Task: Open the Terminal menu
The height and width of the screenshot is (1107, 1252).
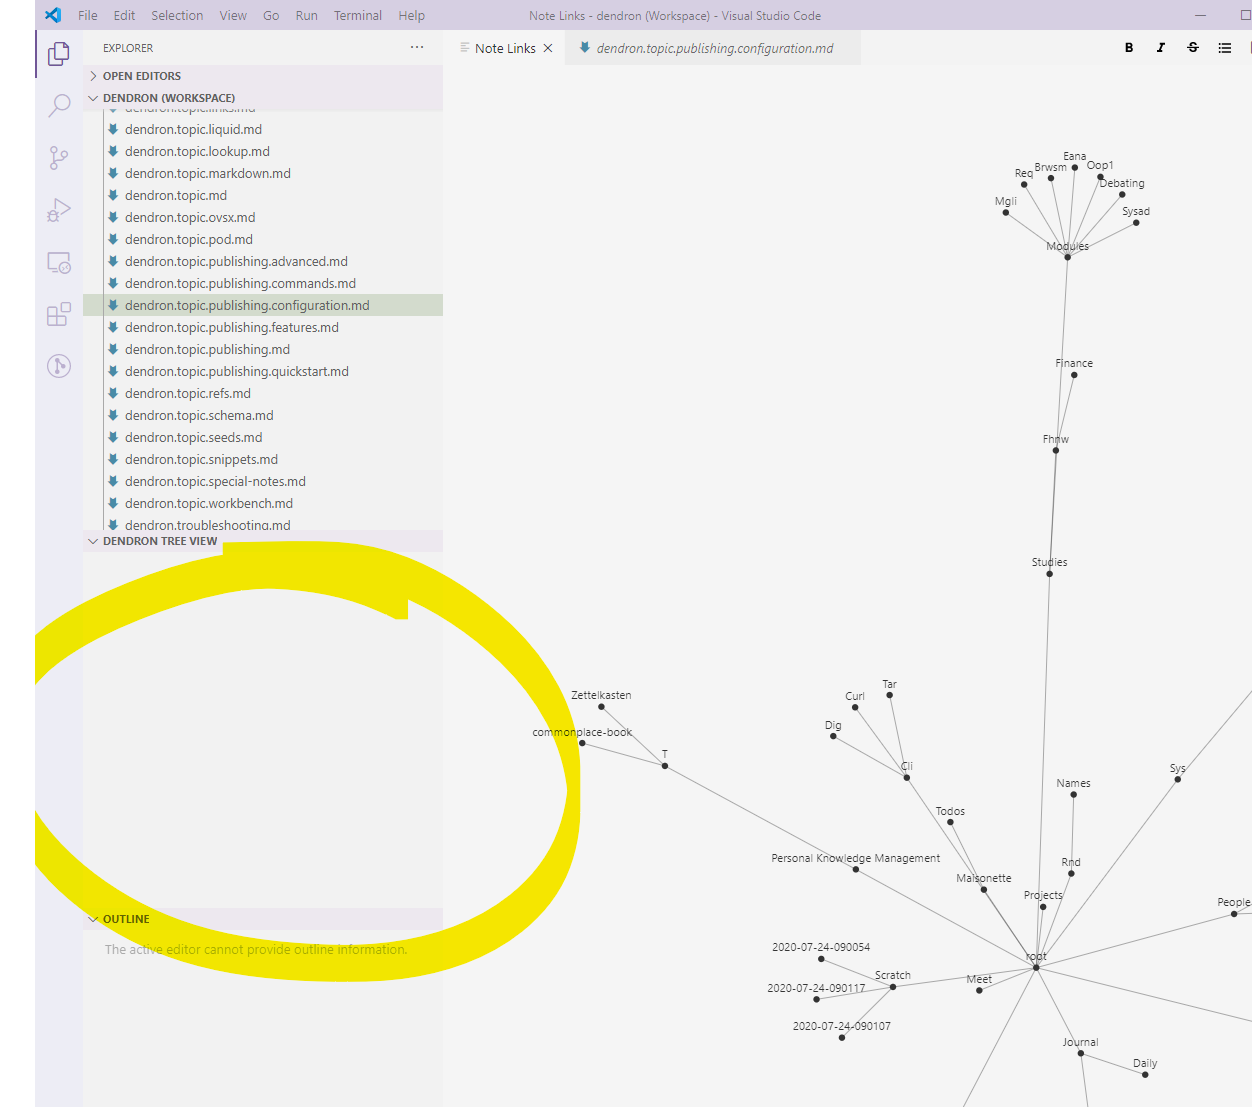Action: point(357,15)
